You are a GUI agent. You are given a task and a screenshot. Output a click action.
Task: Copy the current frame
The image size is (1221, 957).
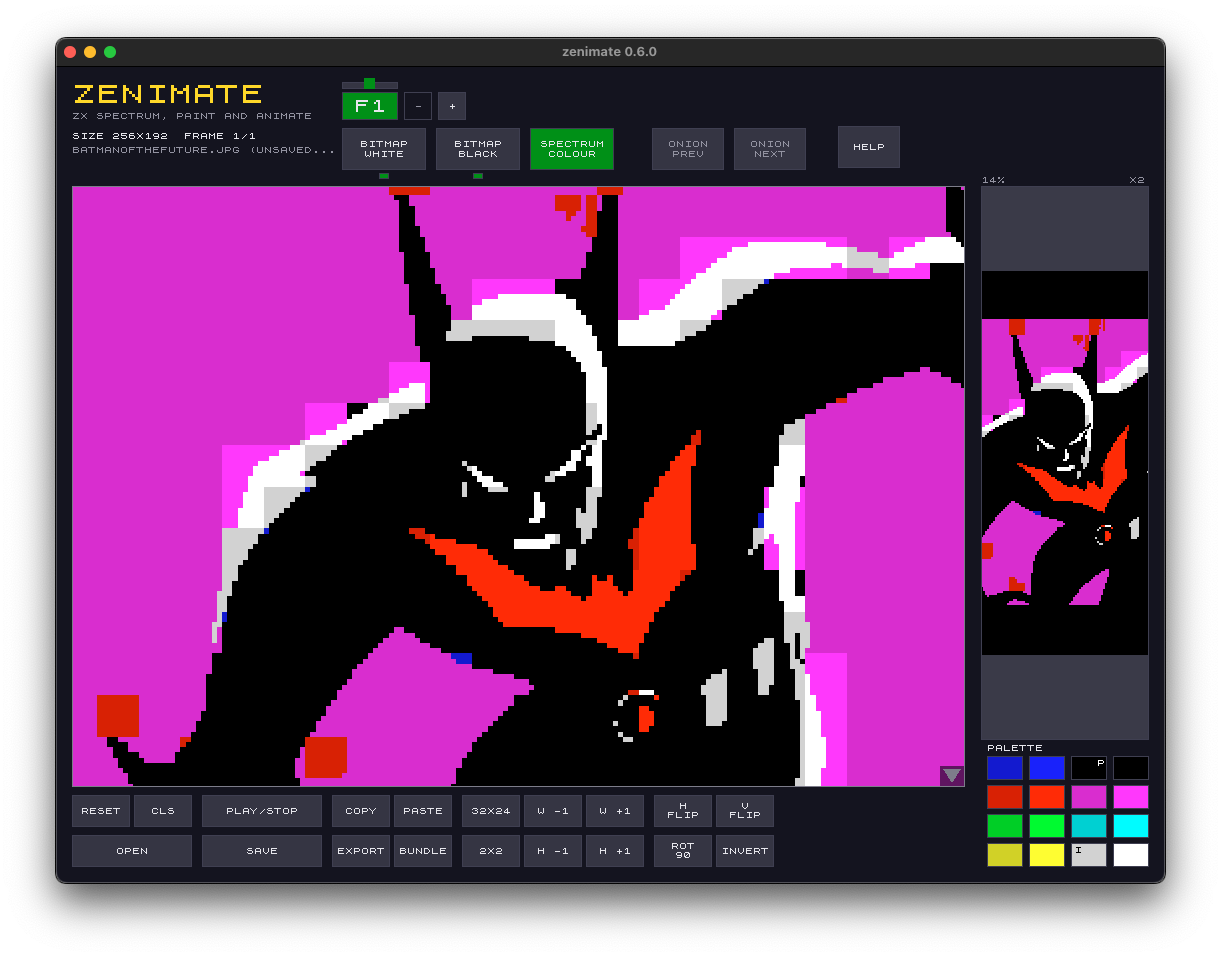coord(361,811)
